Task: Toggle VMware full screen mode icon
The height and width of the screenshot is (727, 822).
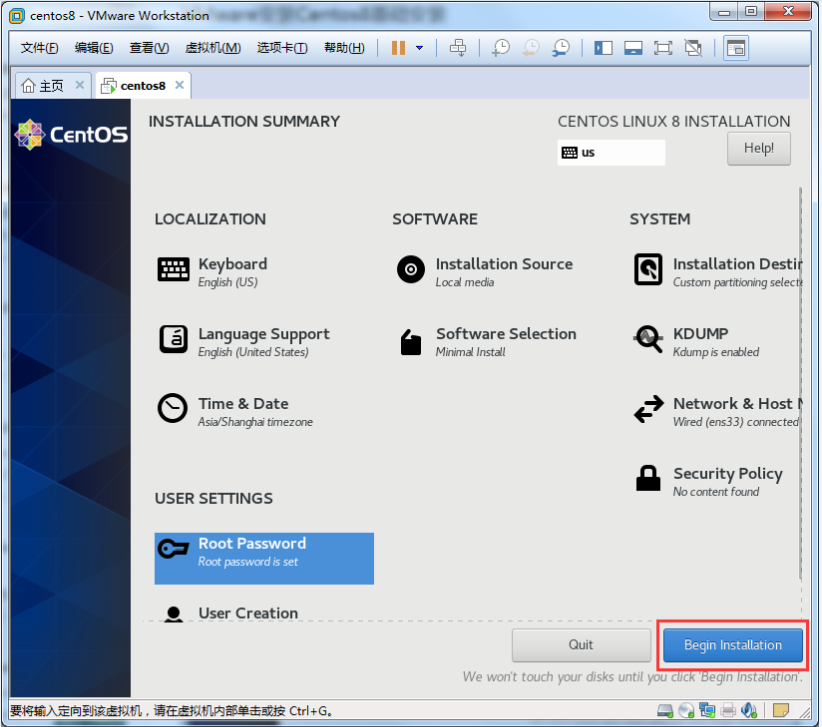Action: coord(663,48)
